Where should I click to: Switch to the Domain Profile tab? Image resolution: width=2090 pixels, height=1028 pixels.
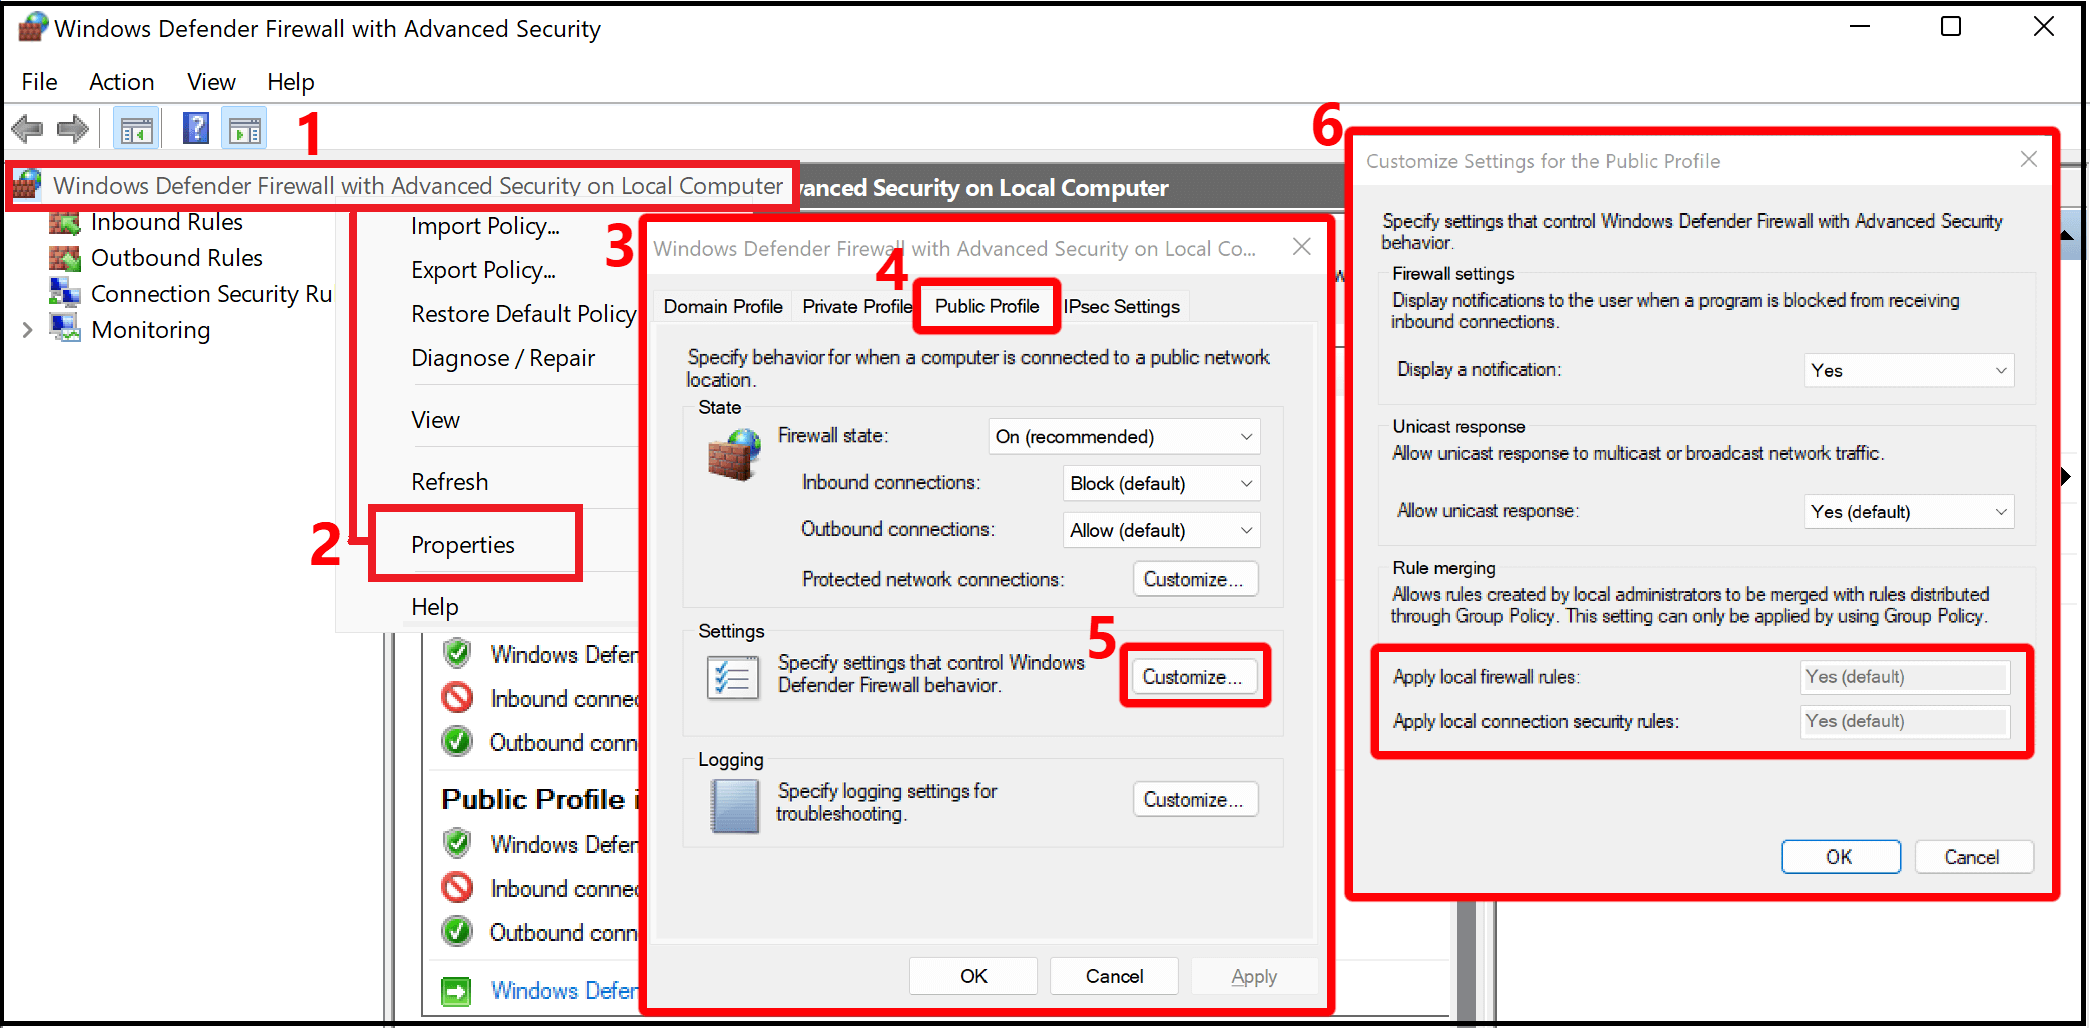tap(722, 306)
